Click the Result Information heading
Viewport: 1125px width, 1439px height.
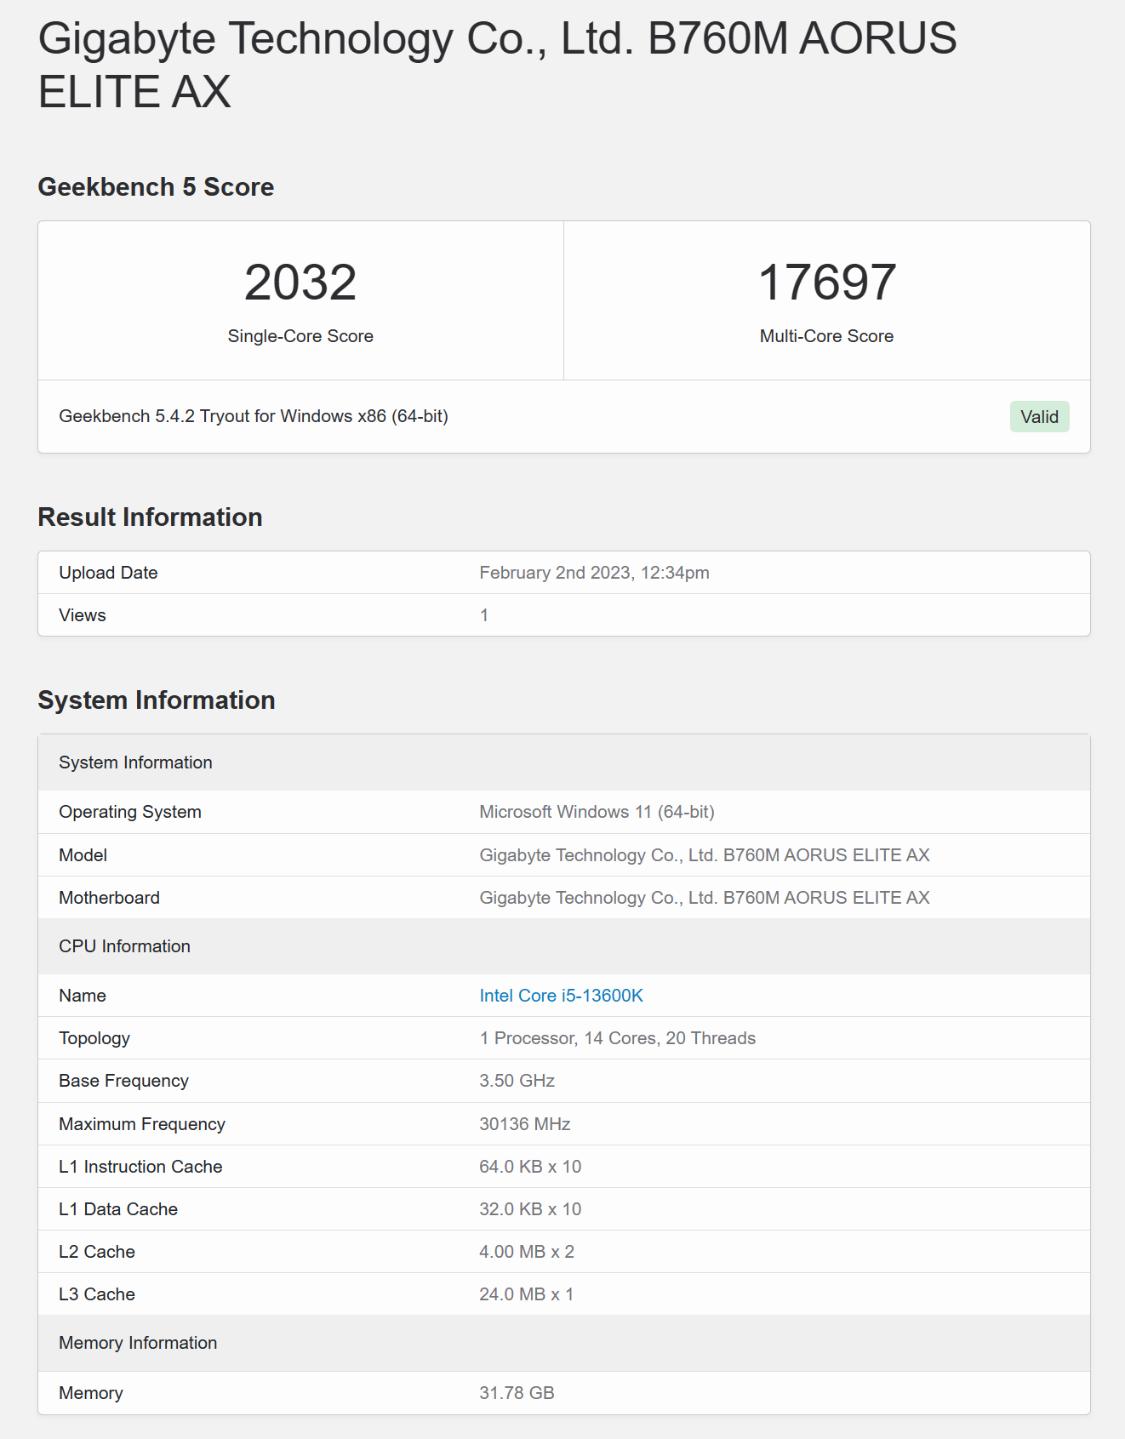149,517
